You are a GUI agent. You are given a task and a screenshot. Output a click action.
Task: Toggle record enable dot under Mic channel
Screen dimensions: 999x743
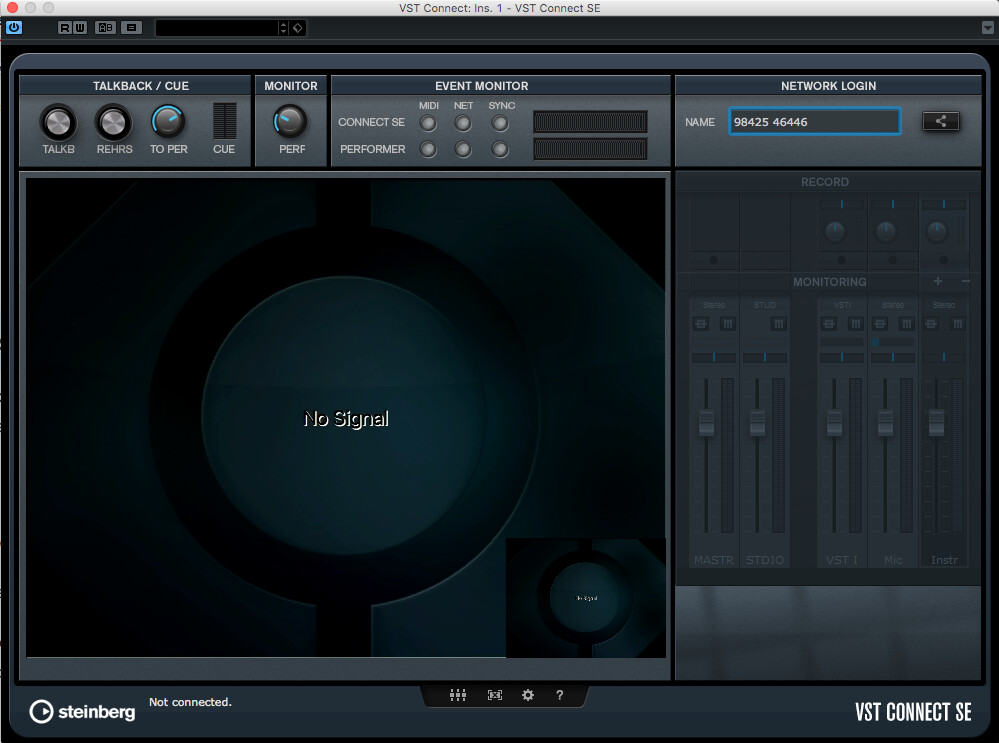coord(892,260)
